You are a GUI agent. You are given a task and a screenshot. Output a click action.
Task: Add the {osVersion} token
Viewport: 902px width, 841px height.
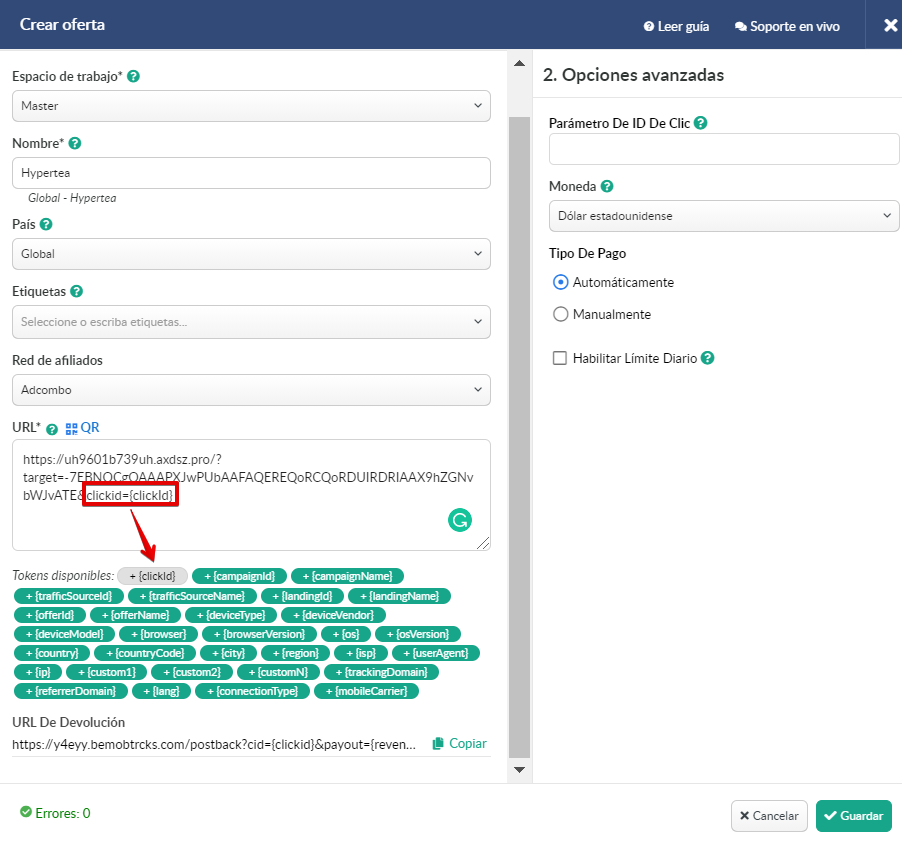click(x=418, y=634)
